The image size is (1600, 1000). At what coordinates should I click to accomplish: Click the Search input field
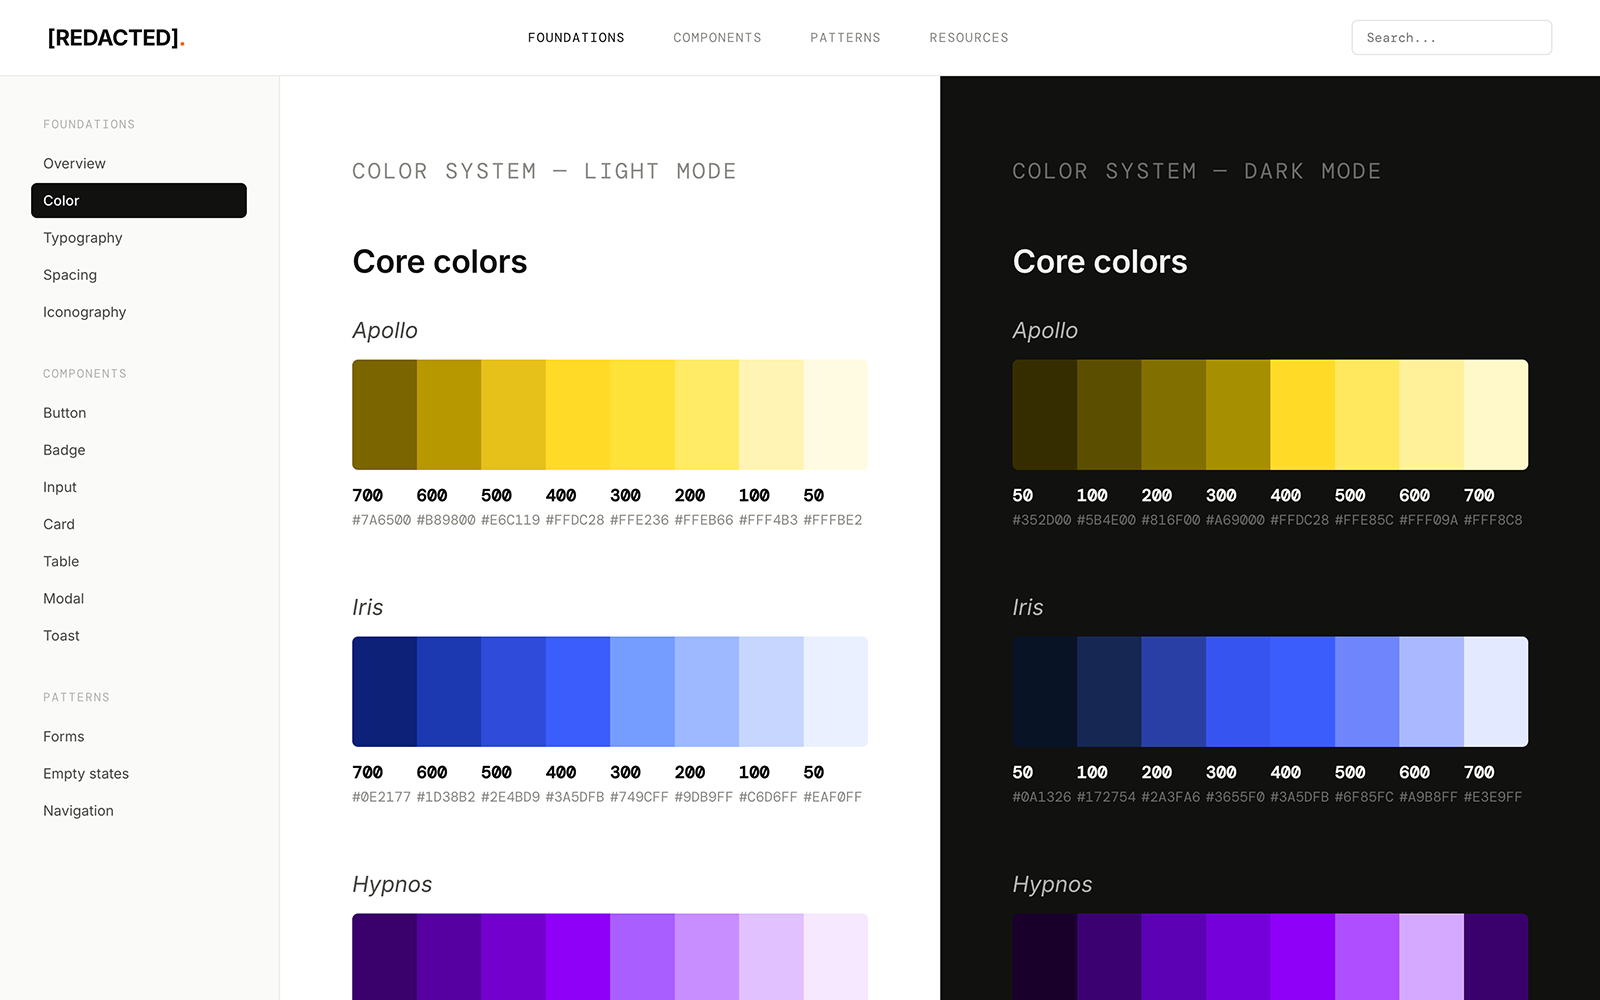pyautogui.click(x=1451, y=38)
